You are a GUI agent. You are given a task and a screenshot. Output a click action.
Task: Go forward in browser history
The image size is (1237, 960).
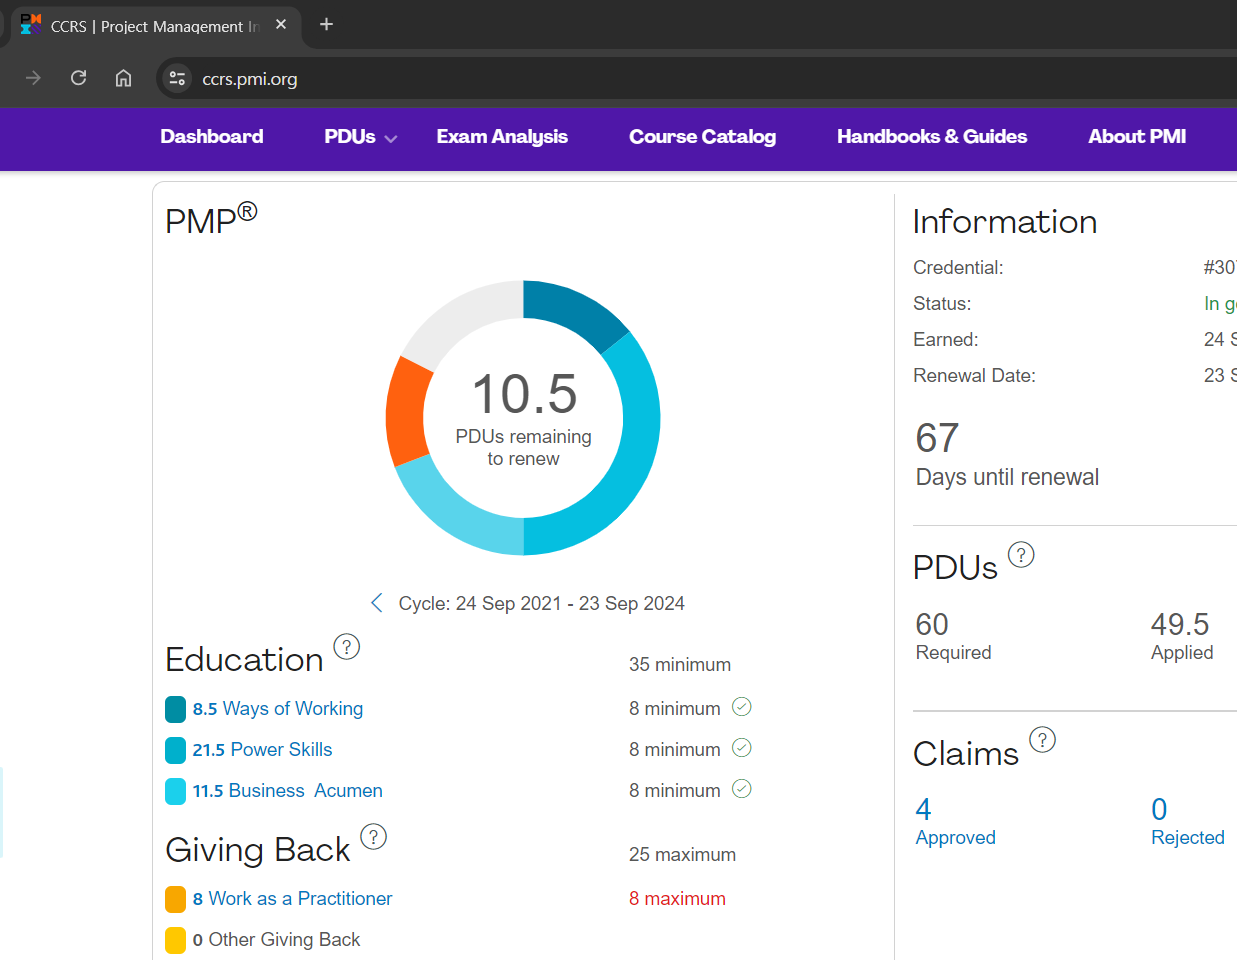tap(33, 78)
